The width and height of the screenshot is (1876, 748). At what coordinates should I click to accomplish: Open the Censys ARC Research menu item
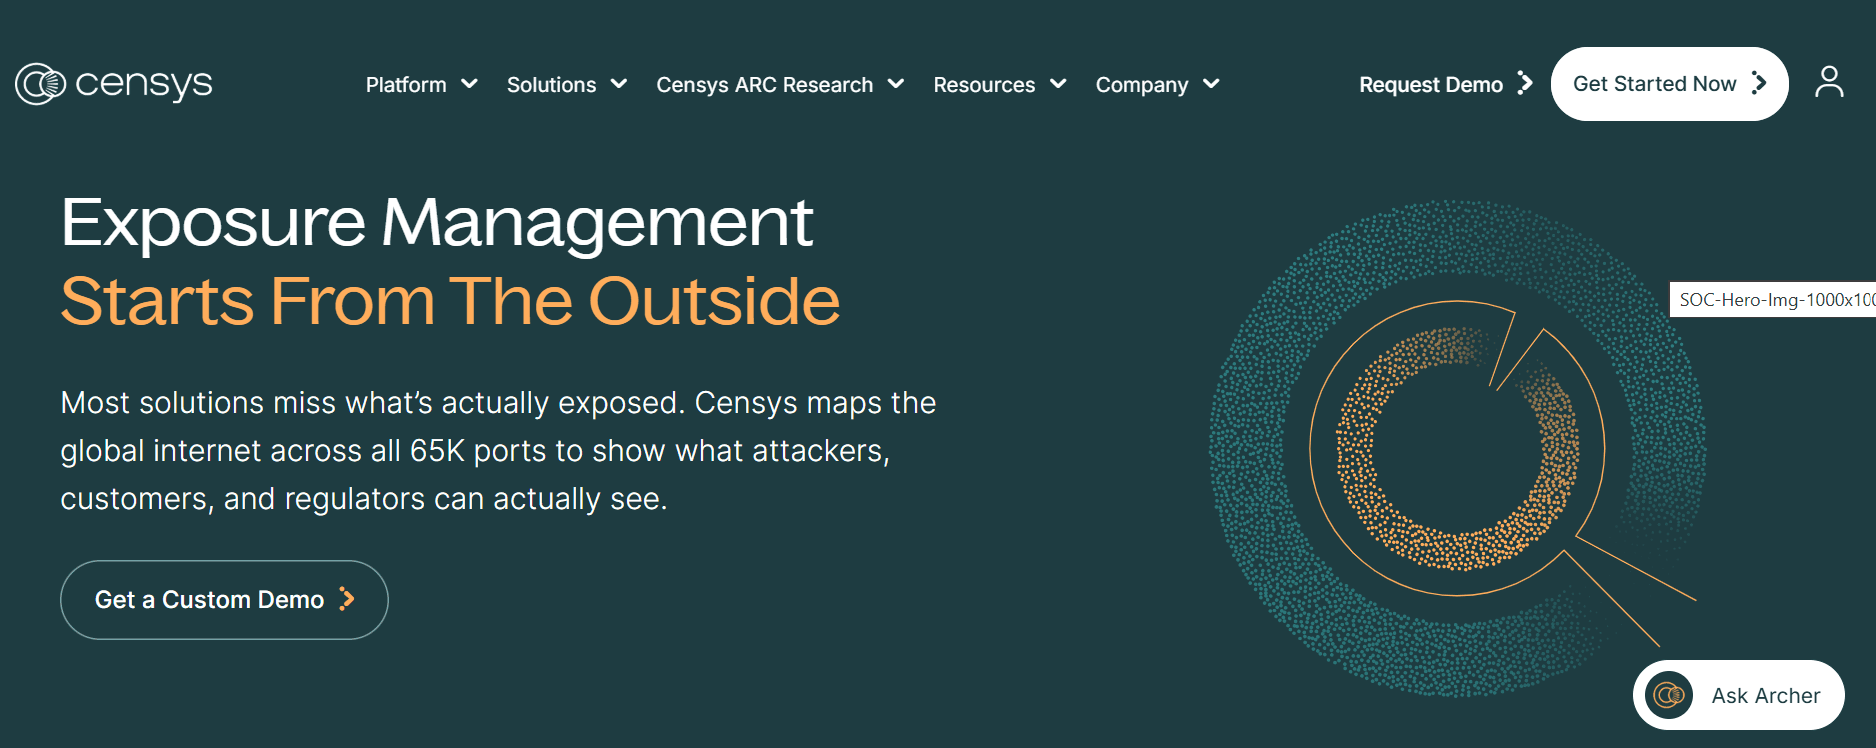tap(765, 85)
